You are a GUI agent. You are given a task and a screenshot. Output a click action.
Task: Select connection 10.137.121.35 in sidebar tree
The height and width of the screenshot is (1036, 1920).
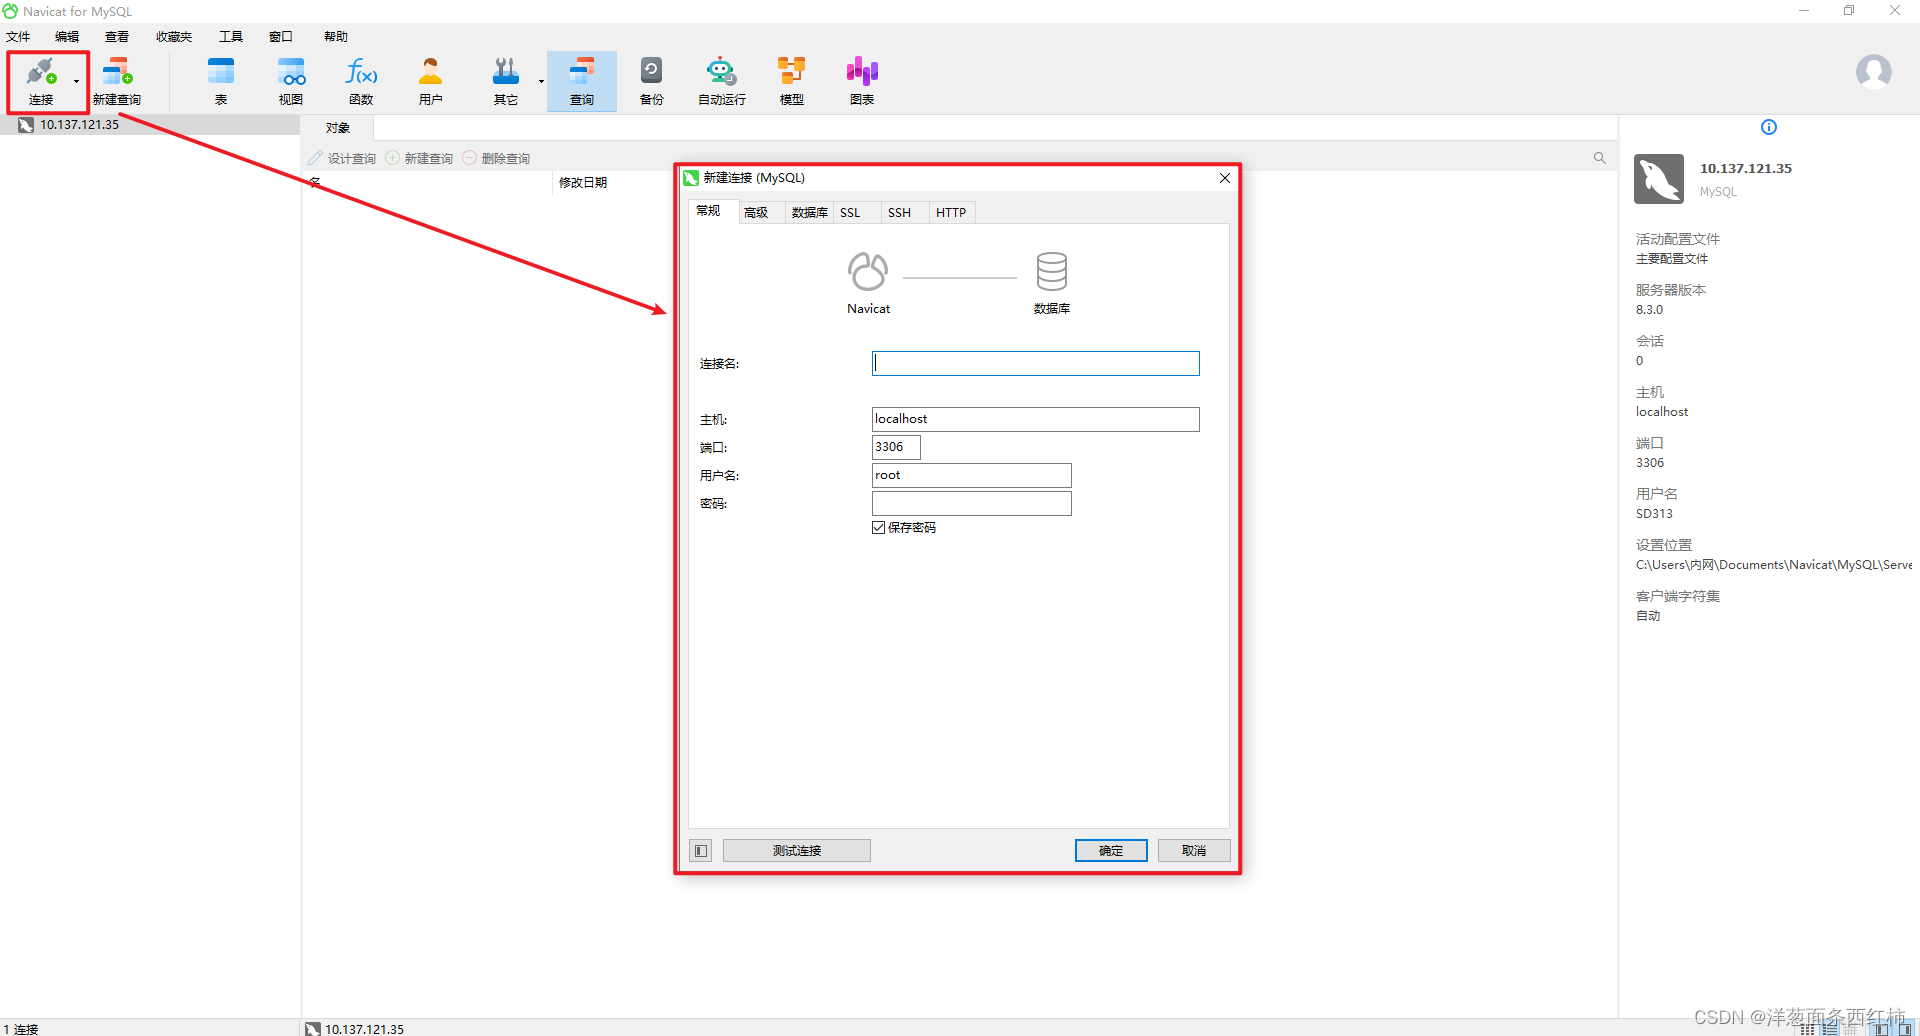coord(79,125)
